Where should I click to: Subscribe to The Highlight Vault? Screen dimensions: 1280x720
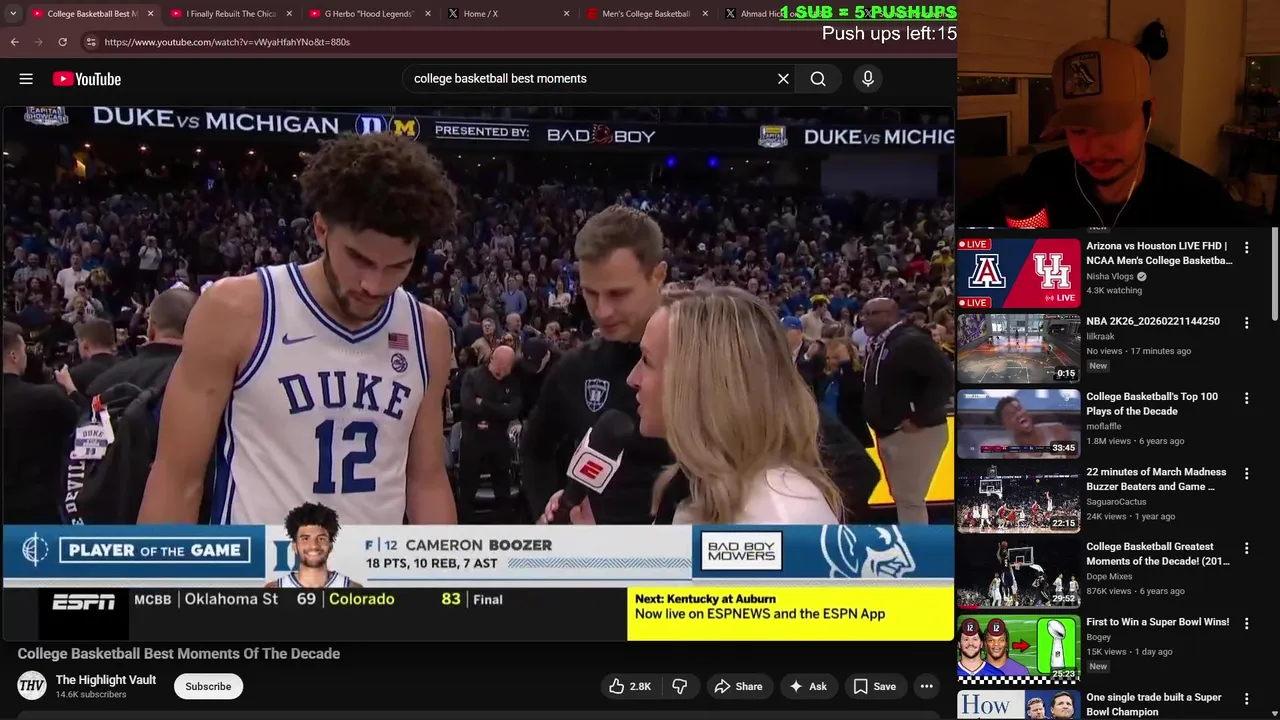pyautogui.click(x=208, y=686)
